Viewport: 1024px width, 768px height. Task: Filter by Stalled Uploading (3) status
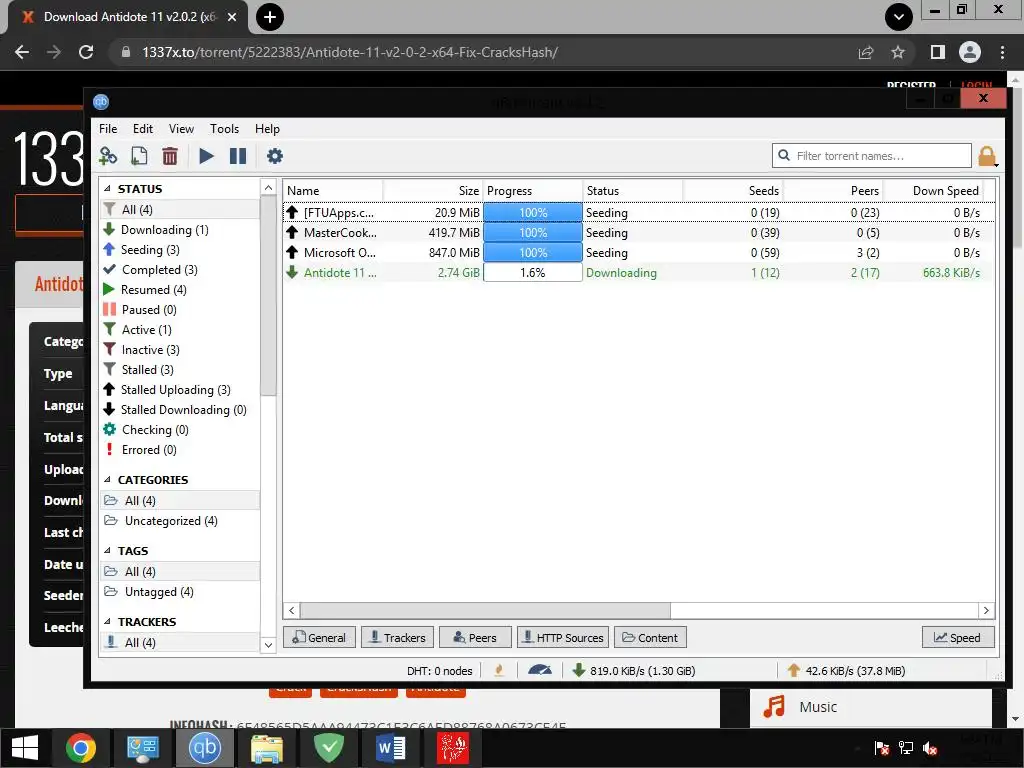(176, 390)
